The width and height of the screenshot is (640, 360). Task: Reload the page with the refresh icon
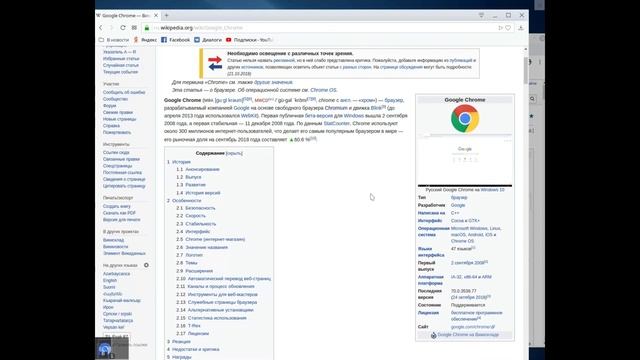[x=122, y=28]
